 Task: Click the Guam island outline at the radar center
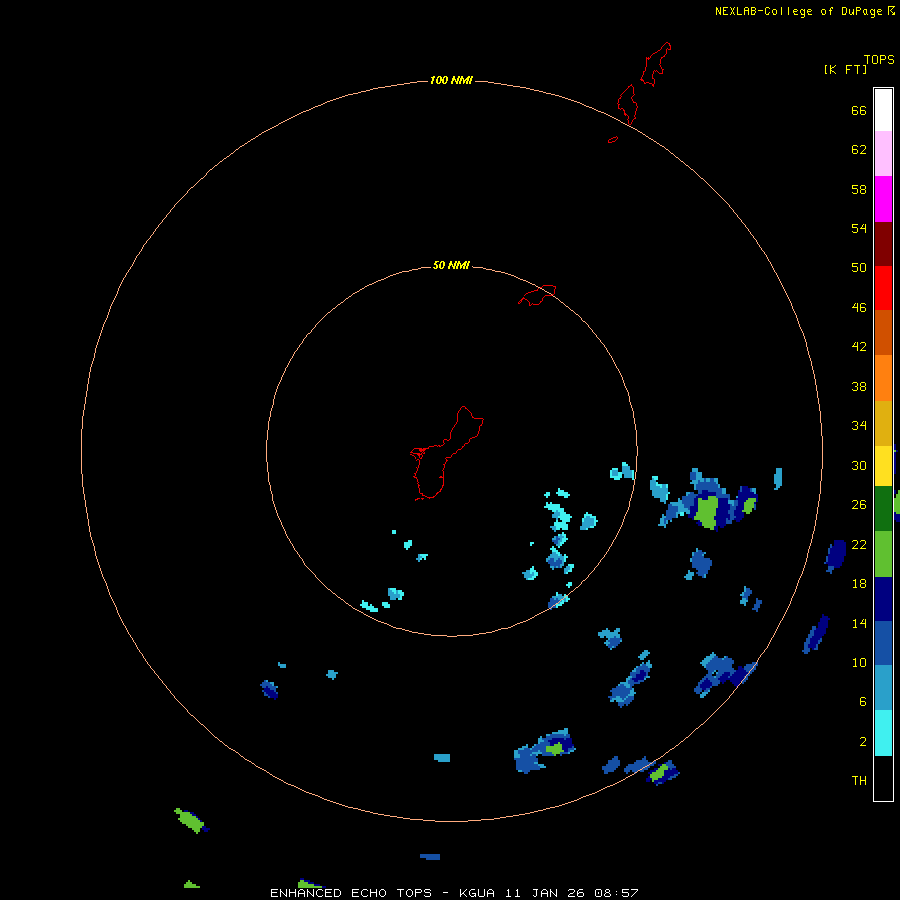point(445,453)
